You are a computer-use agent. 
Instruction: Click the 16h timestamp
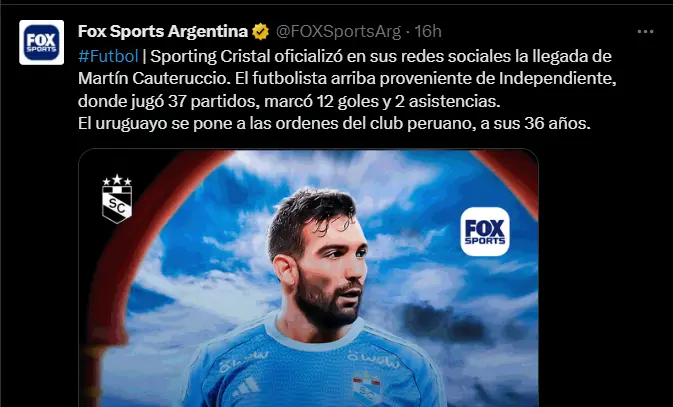pyautogui.click(x=428, y=31)
